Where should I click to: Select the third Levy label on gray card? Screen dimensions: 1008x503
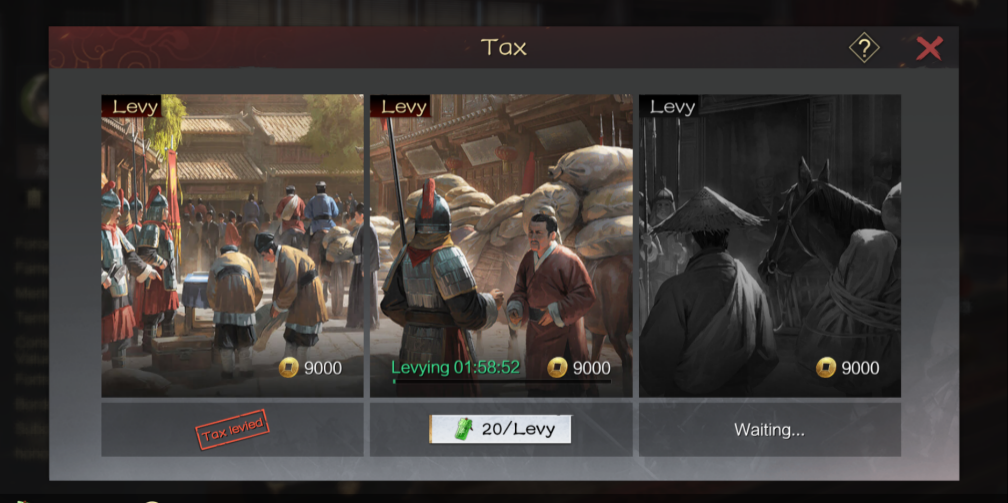coord(672,107)
